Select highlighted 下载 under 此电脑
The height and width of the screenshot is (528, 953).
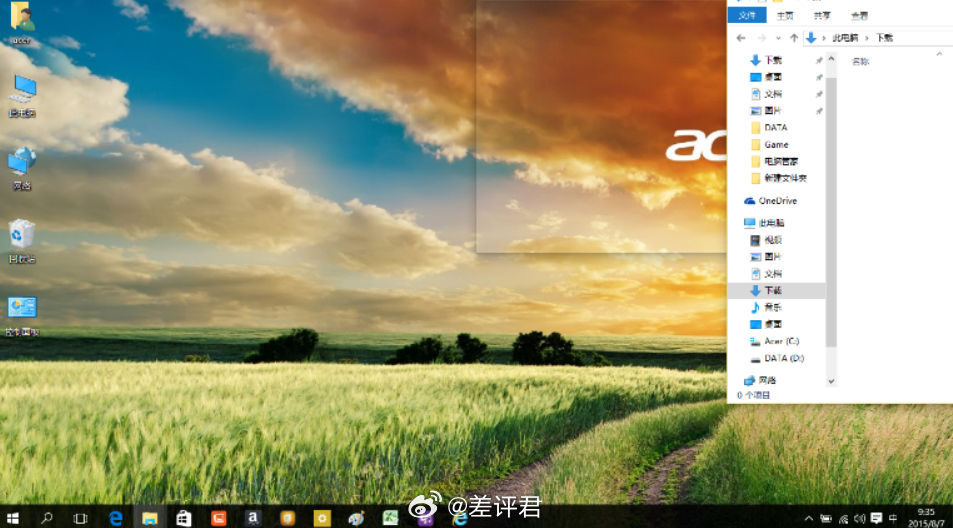click(777, 290)
